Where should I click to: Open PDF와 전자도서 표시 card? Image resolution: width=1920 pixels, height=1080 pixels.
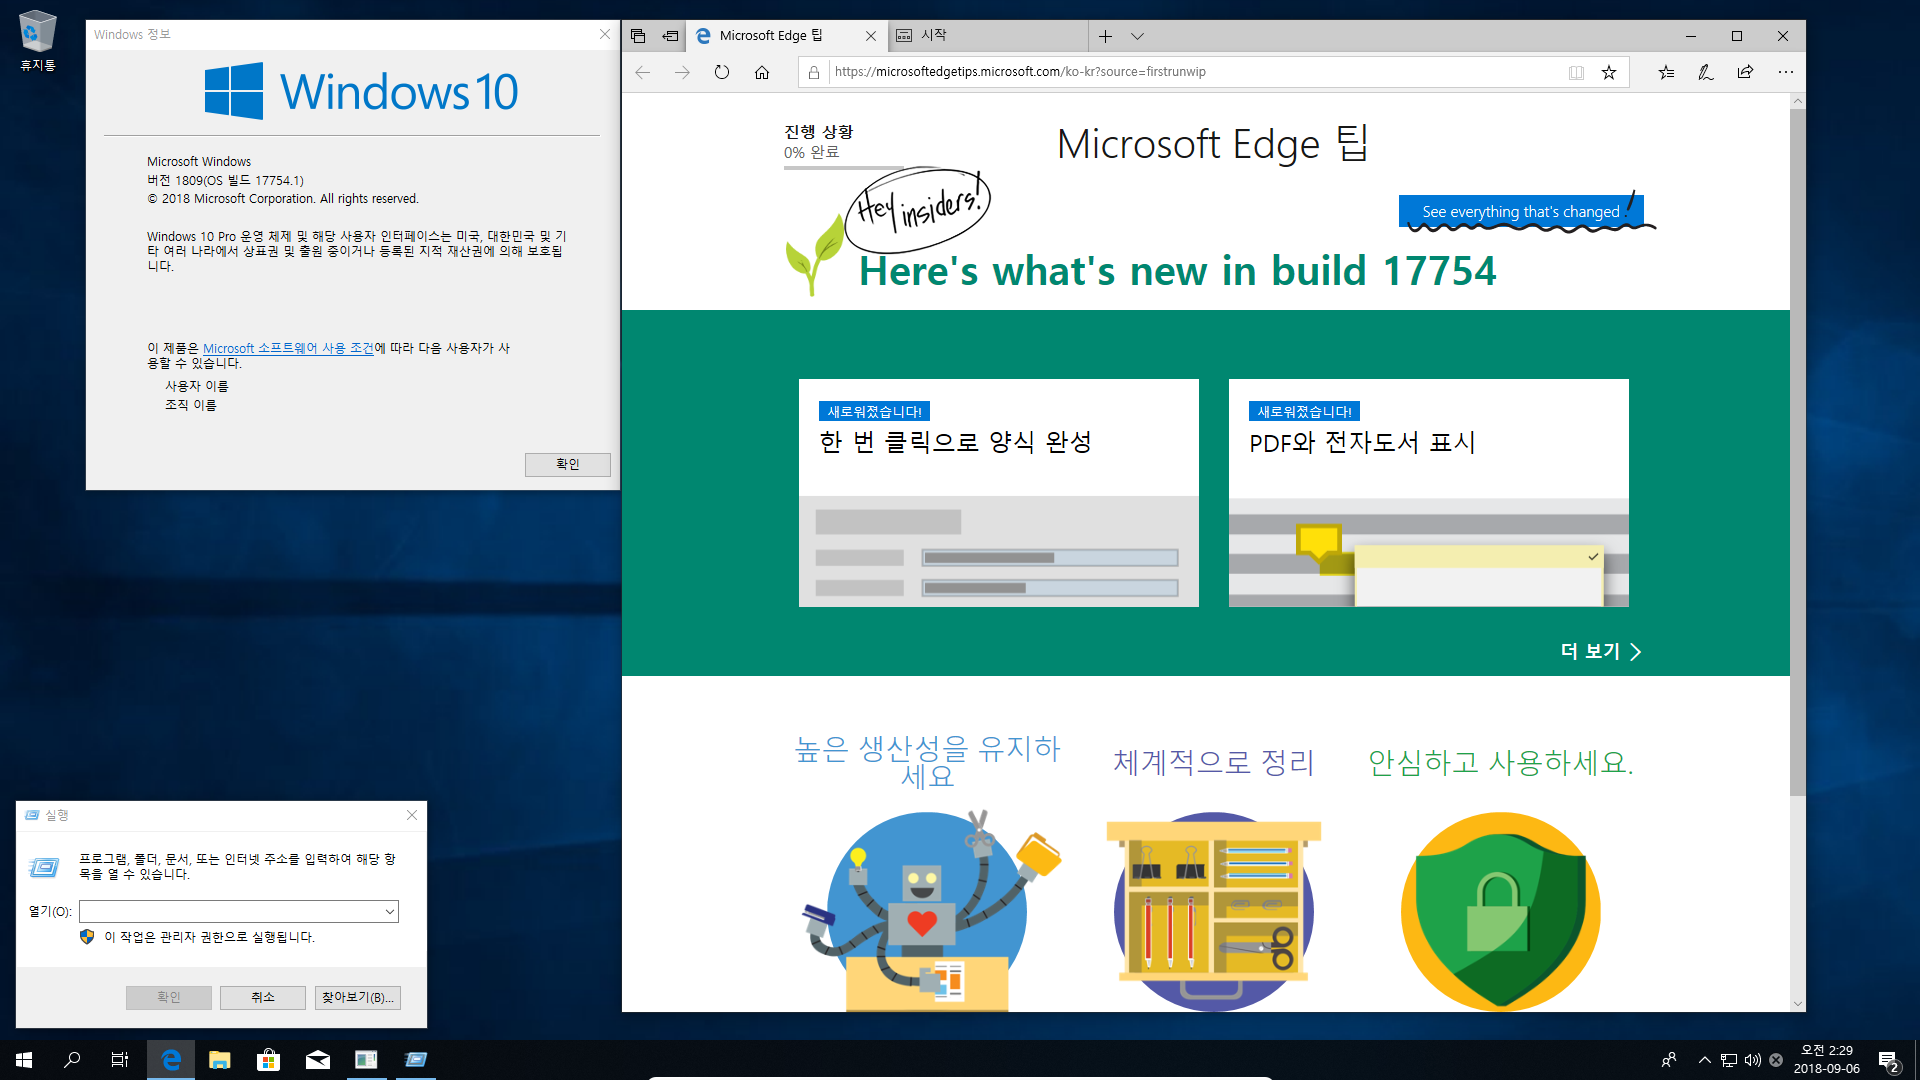click(x=1429, y=492)
